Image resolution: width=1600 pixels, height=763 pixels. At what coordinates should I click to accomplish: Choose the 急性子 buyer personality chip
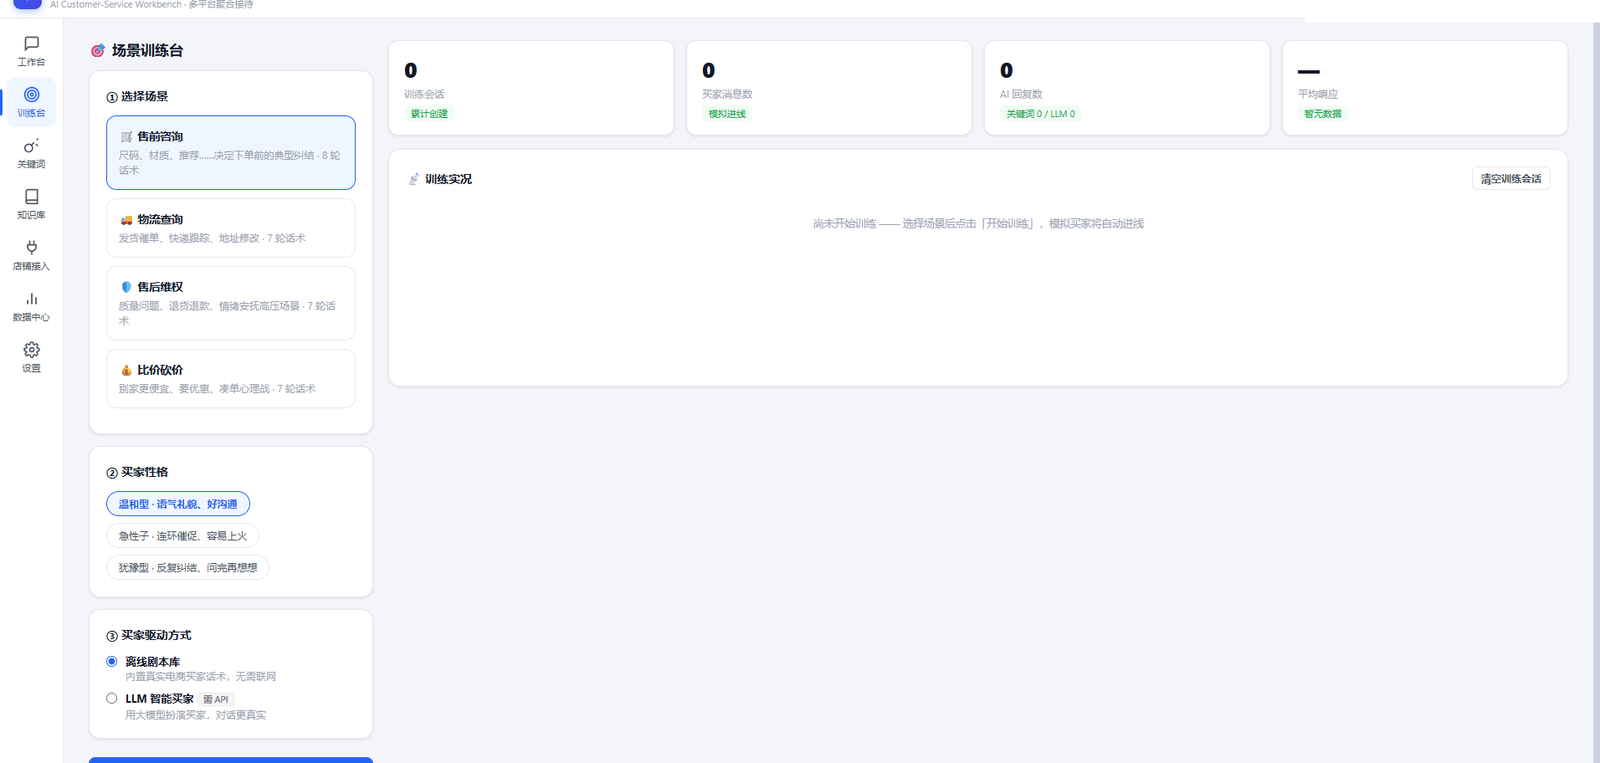click(x=183, y=536)
